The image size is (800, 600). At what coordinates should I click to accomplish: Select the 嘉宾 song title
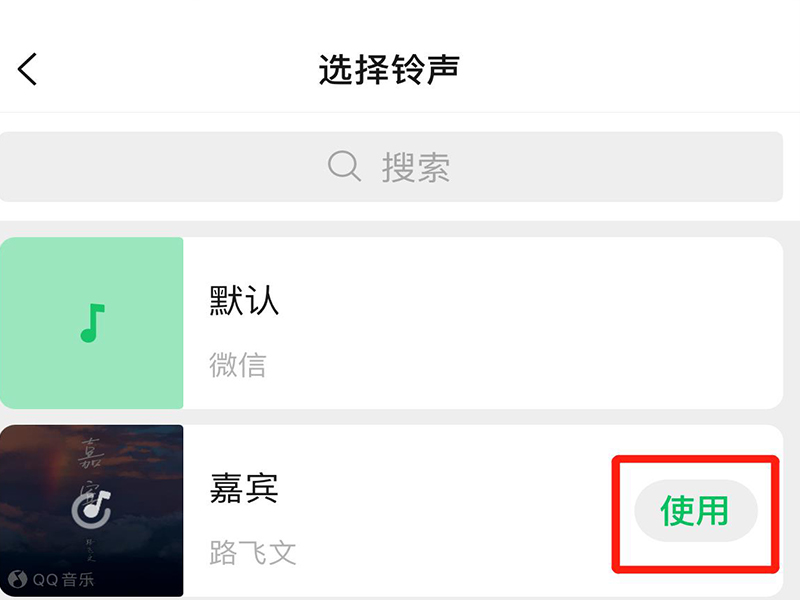[244, 488]
